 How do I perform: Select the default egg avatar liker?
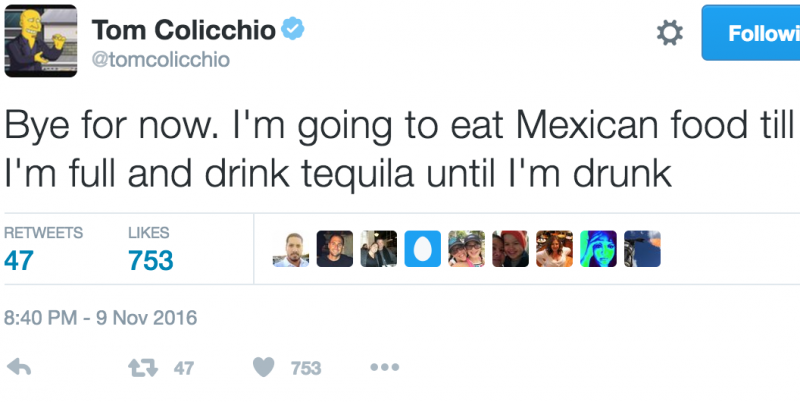pos(422,249)
